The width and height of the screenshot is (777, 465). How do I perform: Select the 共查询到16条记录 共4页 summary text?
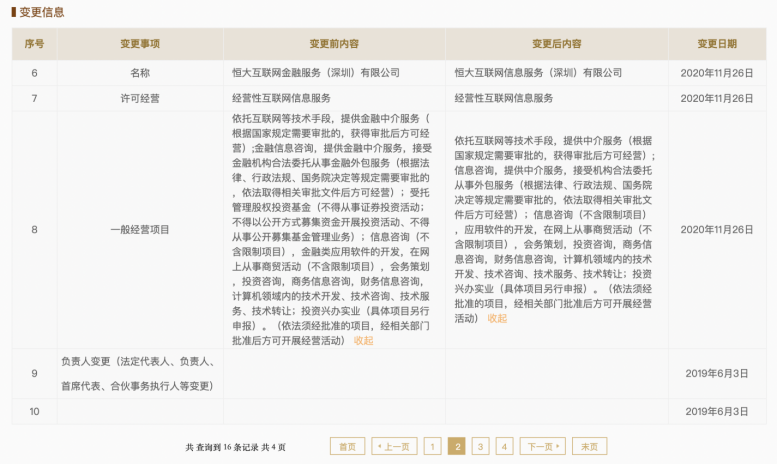(x=236, y=447)
